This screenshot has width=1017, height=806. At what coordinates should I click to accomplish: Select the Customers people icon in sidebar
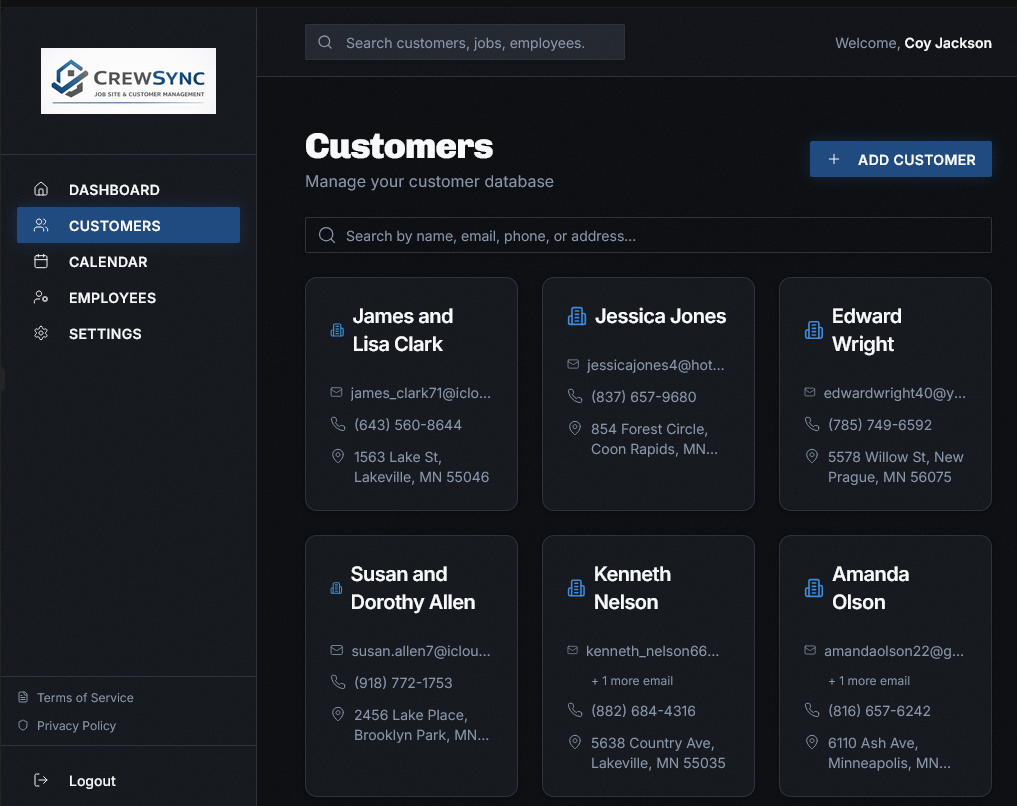pos(40,225)
